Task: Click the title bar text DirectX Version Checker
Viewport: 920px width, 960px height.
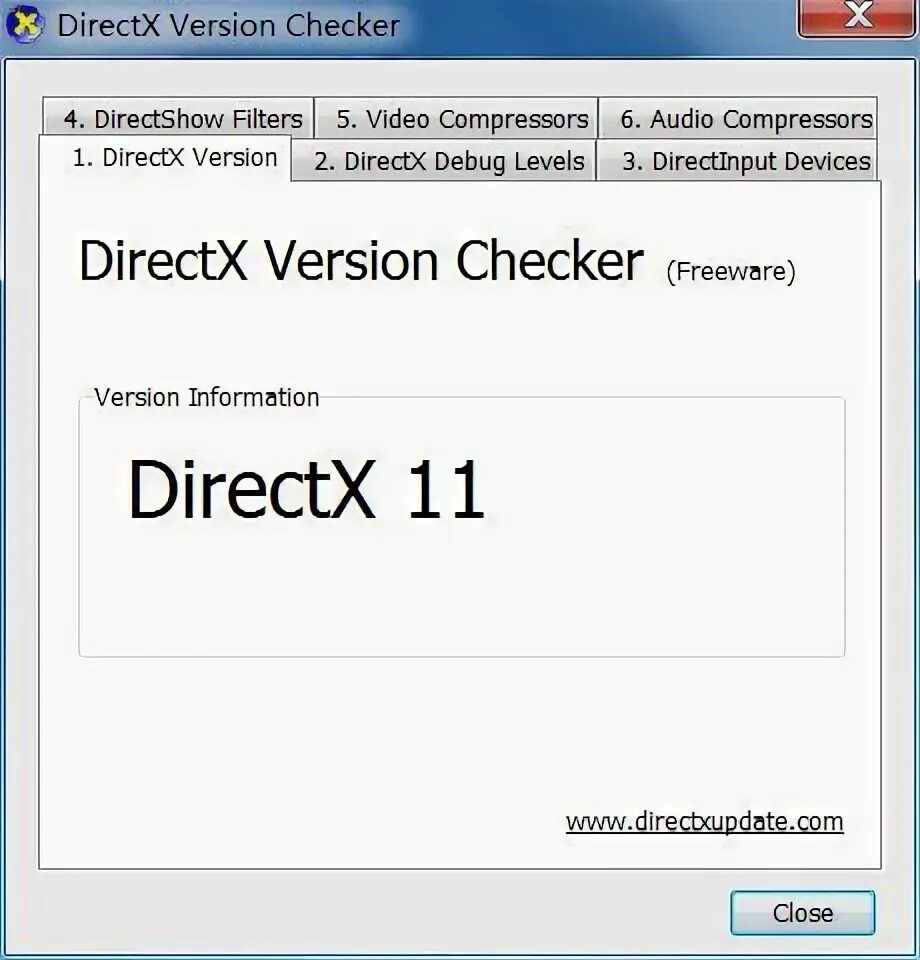Action: point(228,26)
